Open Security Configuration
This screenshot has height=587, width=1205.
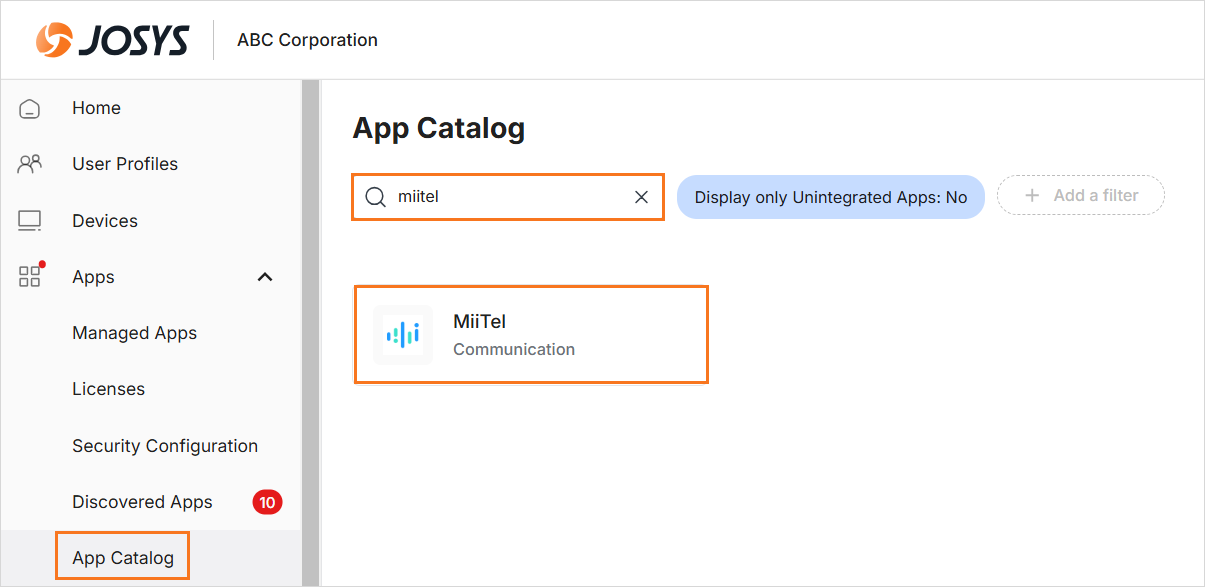[x=165, y=446]
